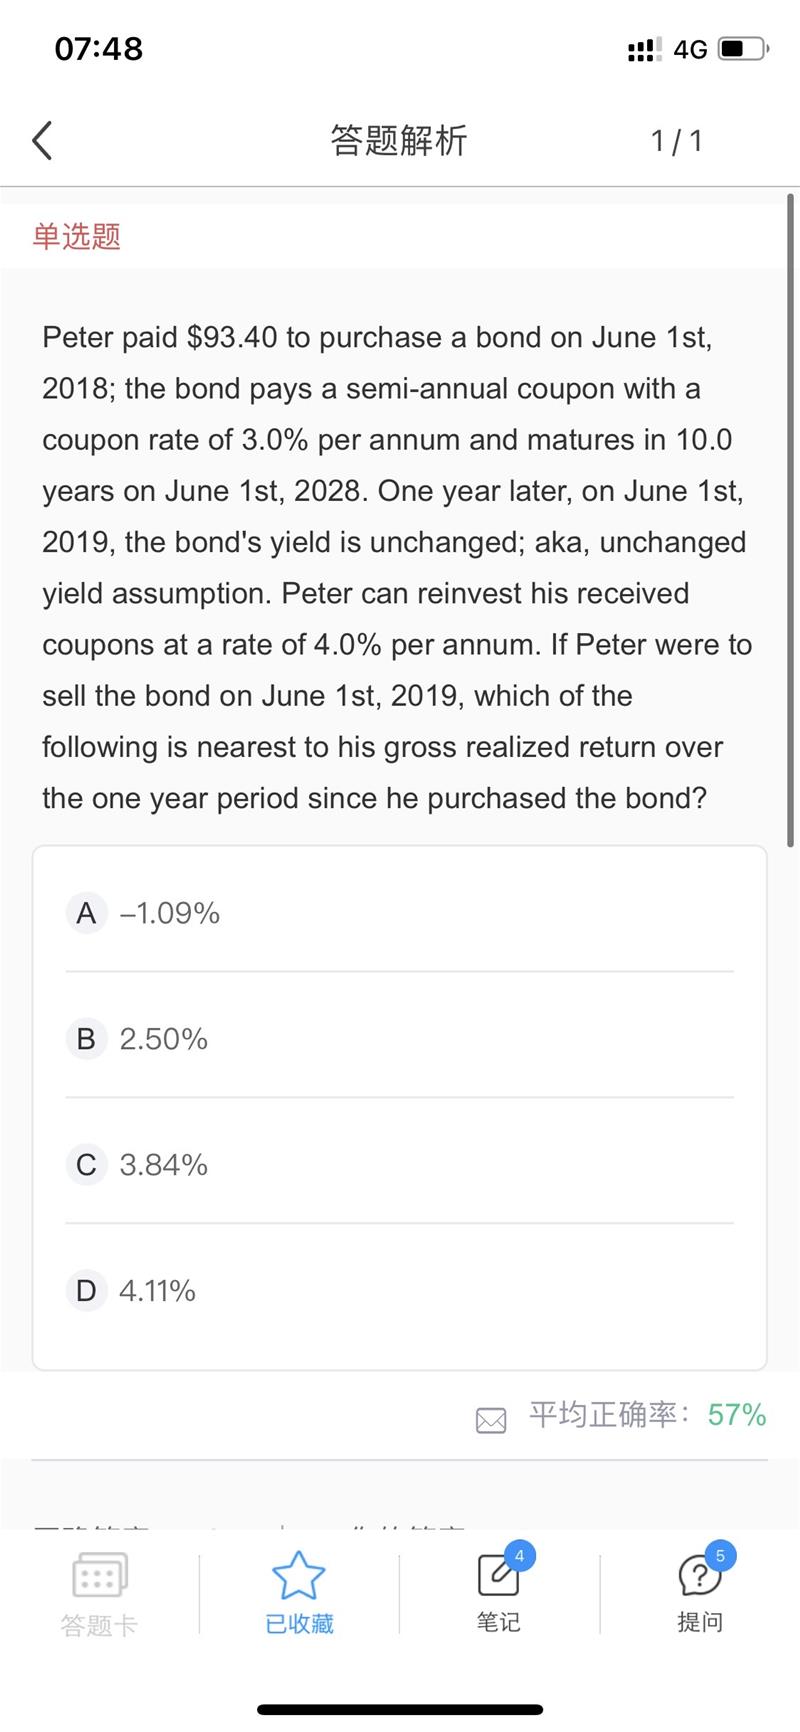Tap the 答题解析 page title
This screenshot has height=1732, width=800.
click(x=399, y=141)
